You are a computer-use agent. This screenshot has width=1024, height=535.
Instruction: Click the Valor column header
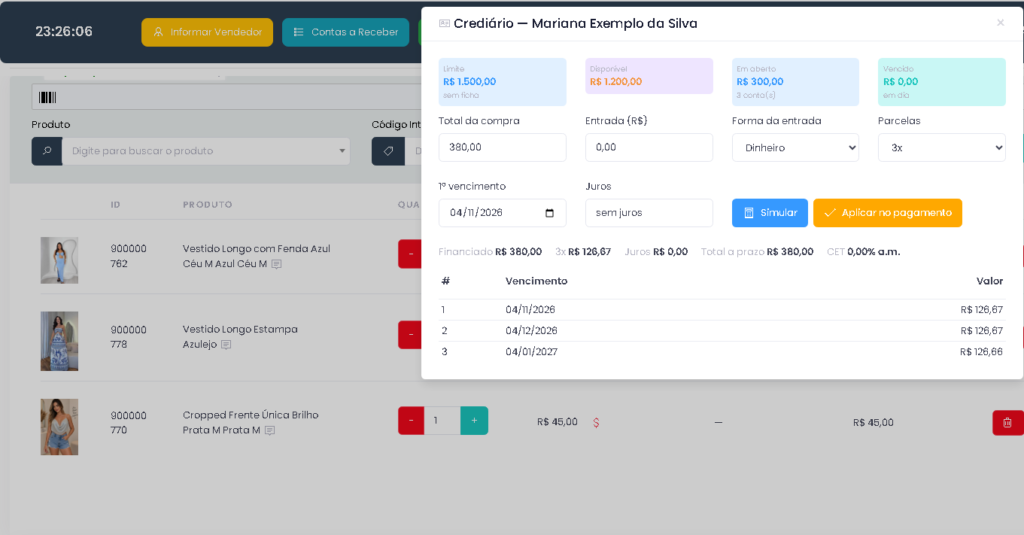(989, 281)
